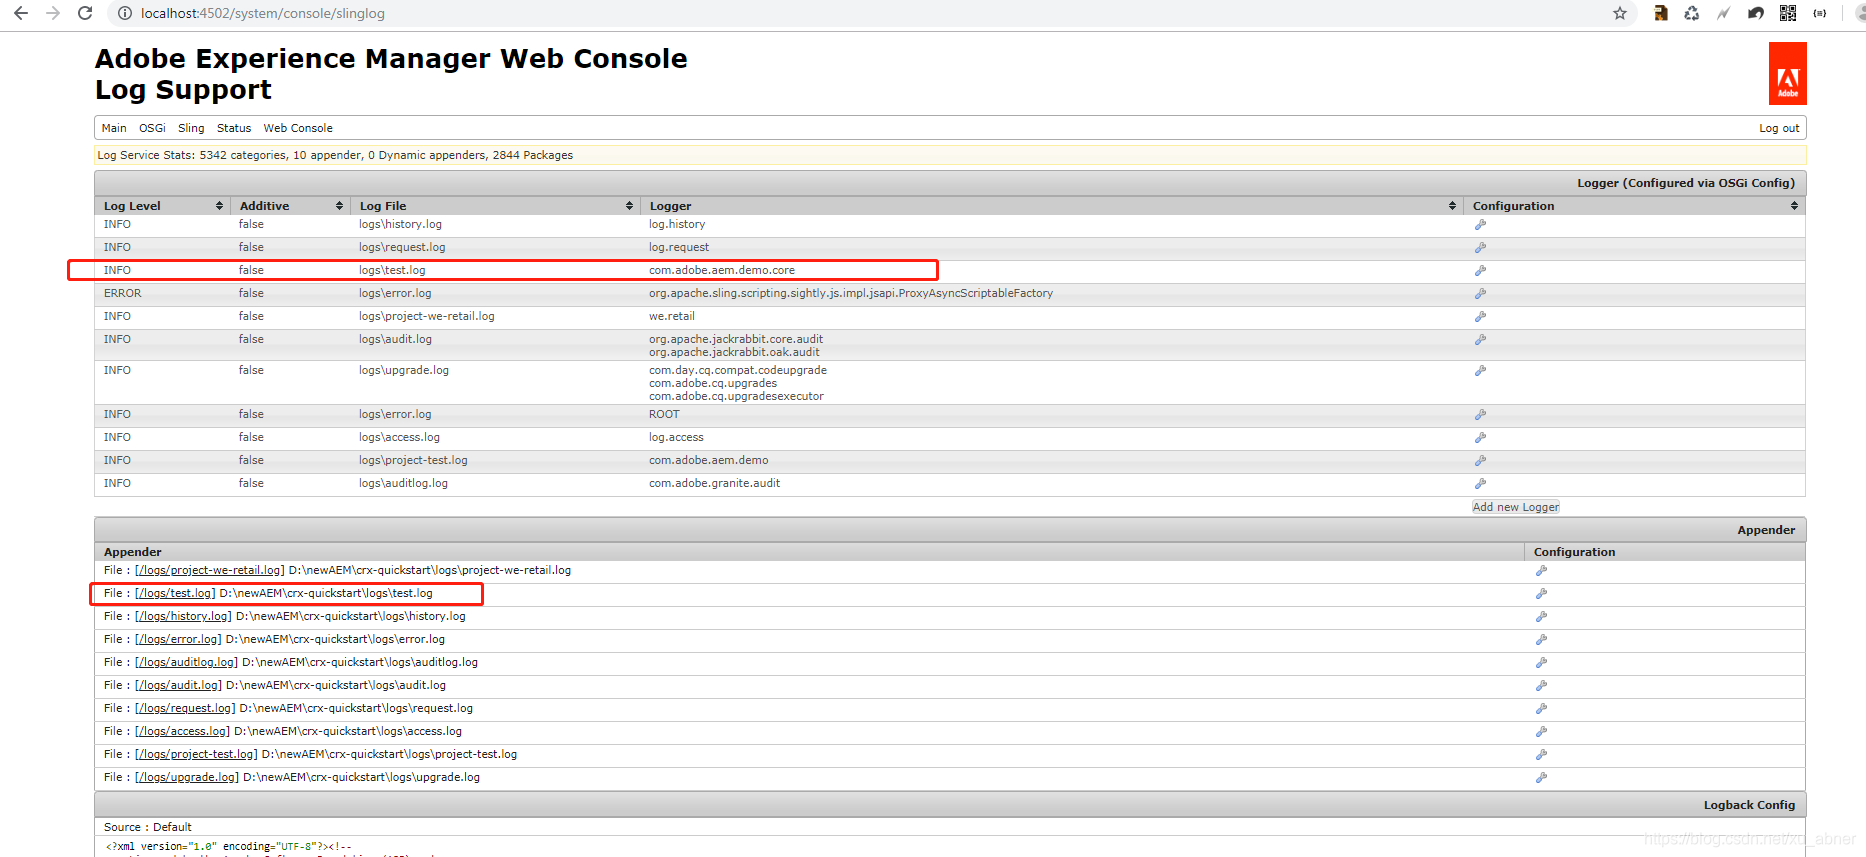This screenshot has width=1866, height=857.
Task: Open wrench for upgrade.log appender
Action: pyautogui.click(x=1541, y=778)
